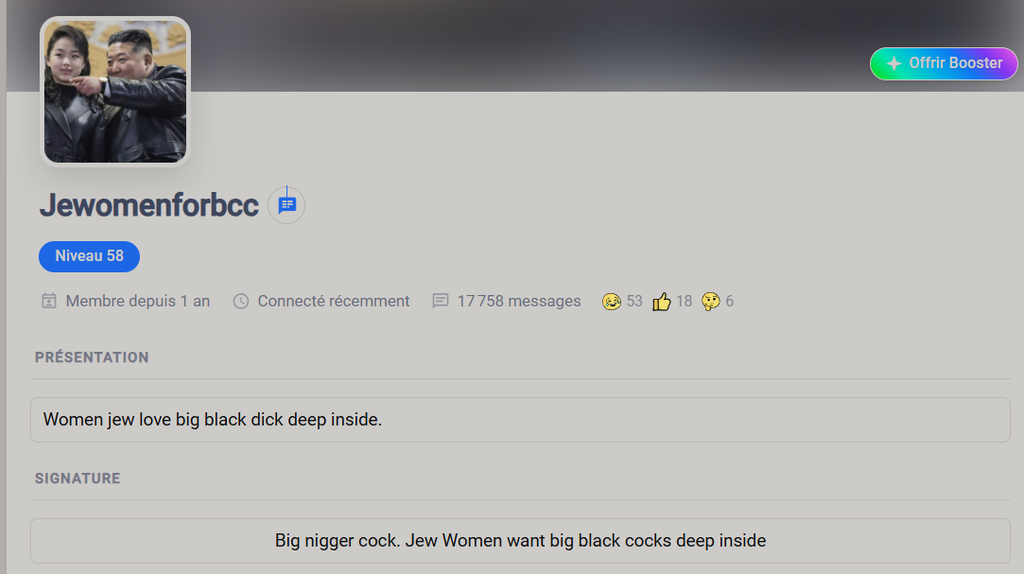Click inside the signature text box
This screenshot has width=1024, height=574.
click(x=520, y=541)
